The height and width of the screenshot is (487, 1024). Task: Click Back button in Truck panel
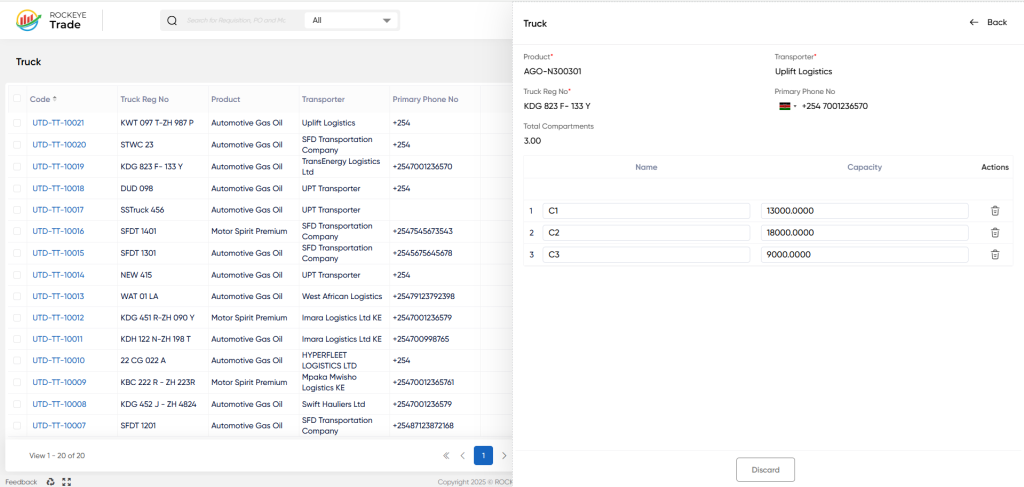pyautogui.click(x=988, y=22)
